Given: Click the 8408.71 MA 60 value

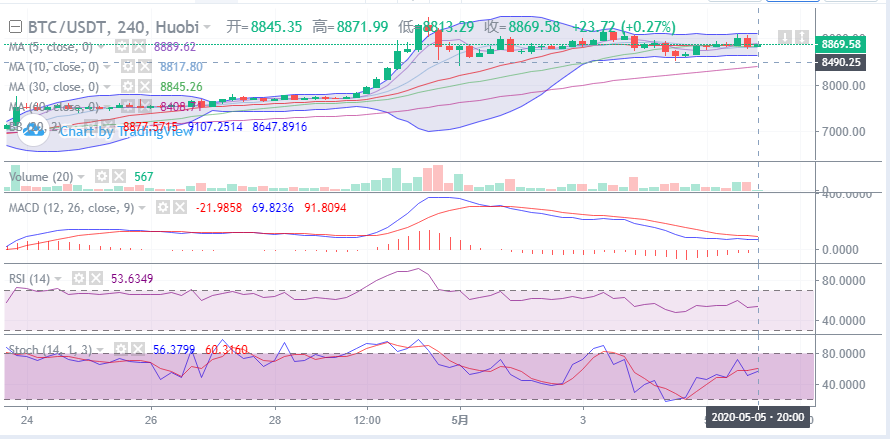Looking at the screenshot, I should pyautogui.click(x=180, y=106).
